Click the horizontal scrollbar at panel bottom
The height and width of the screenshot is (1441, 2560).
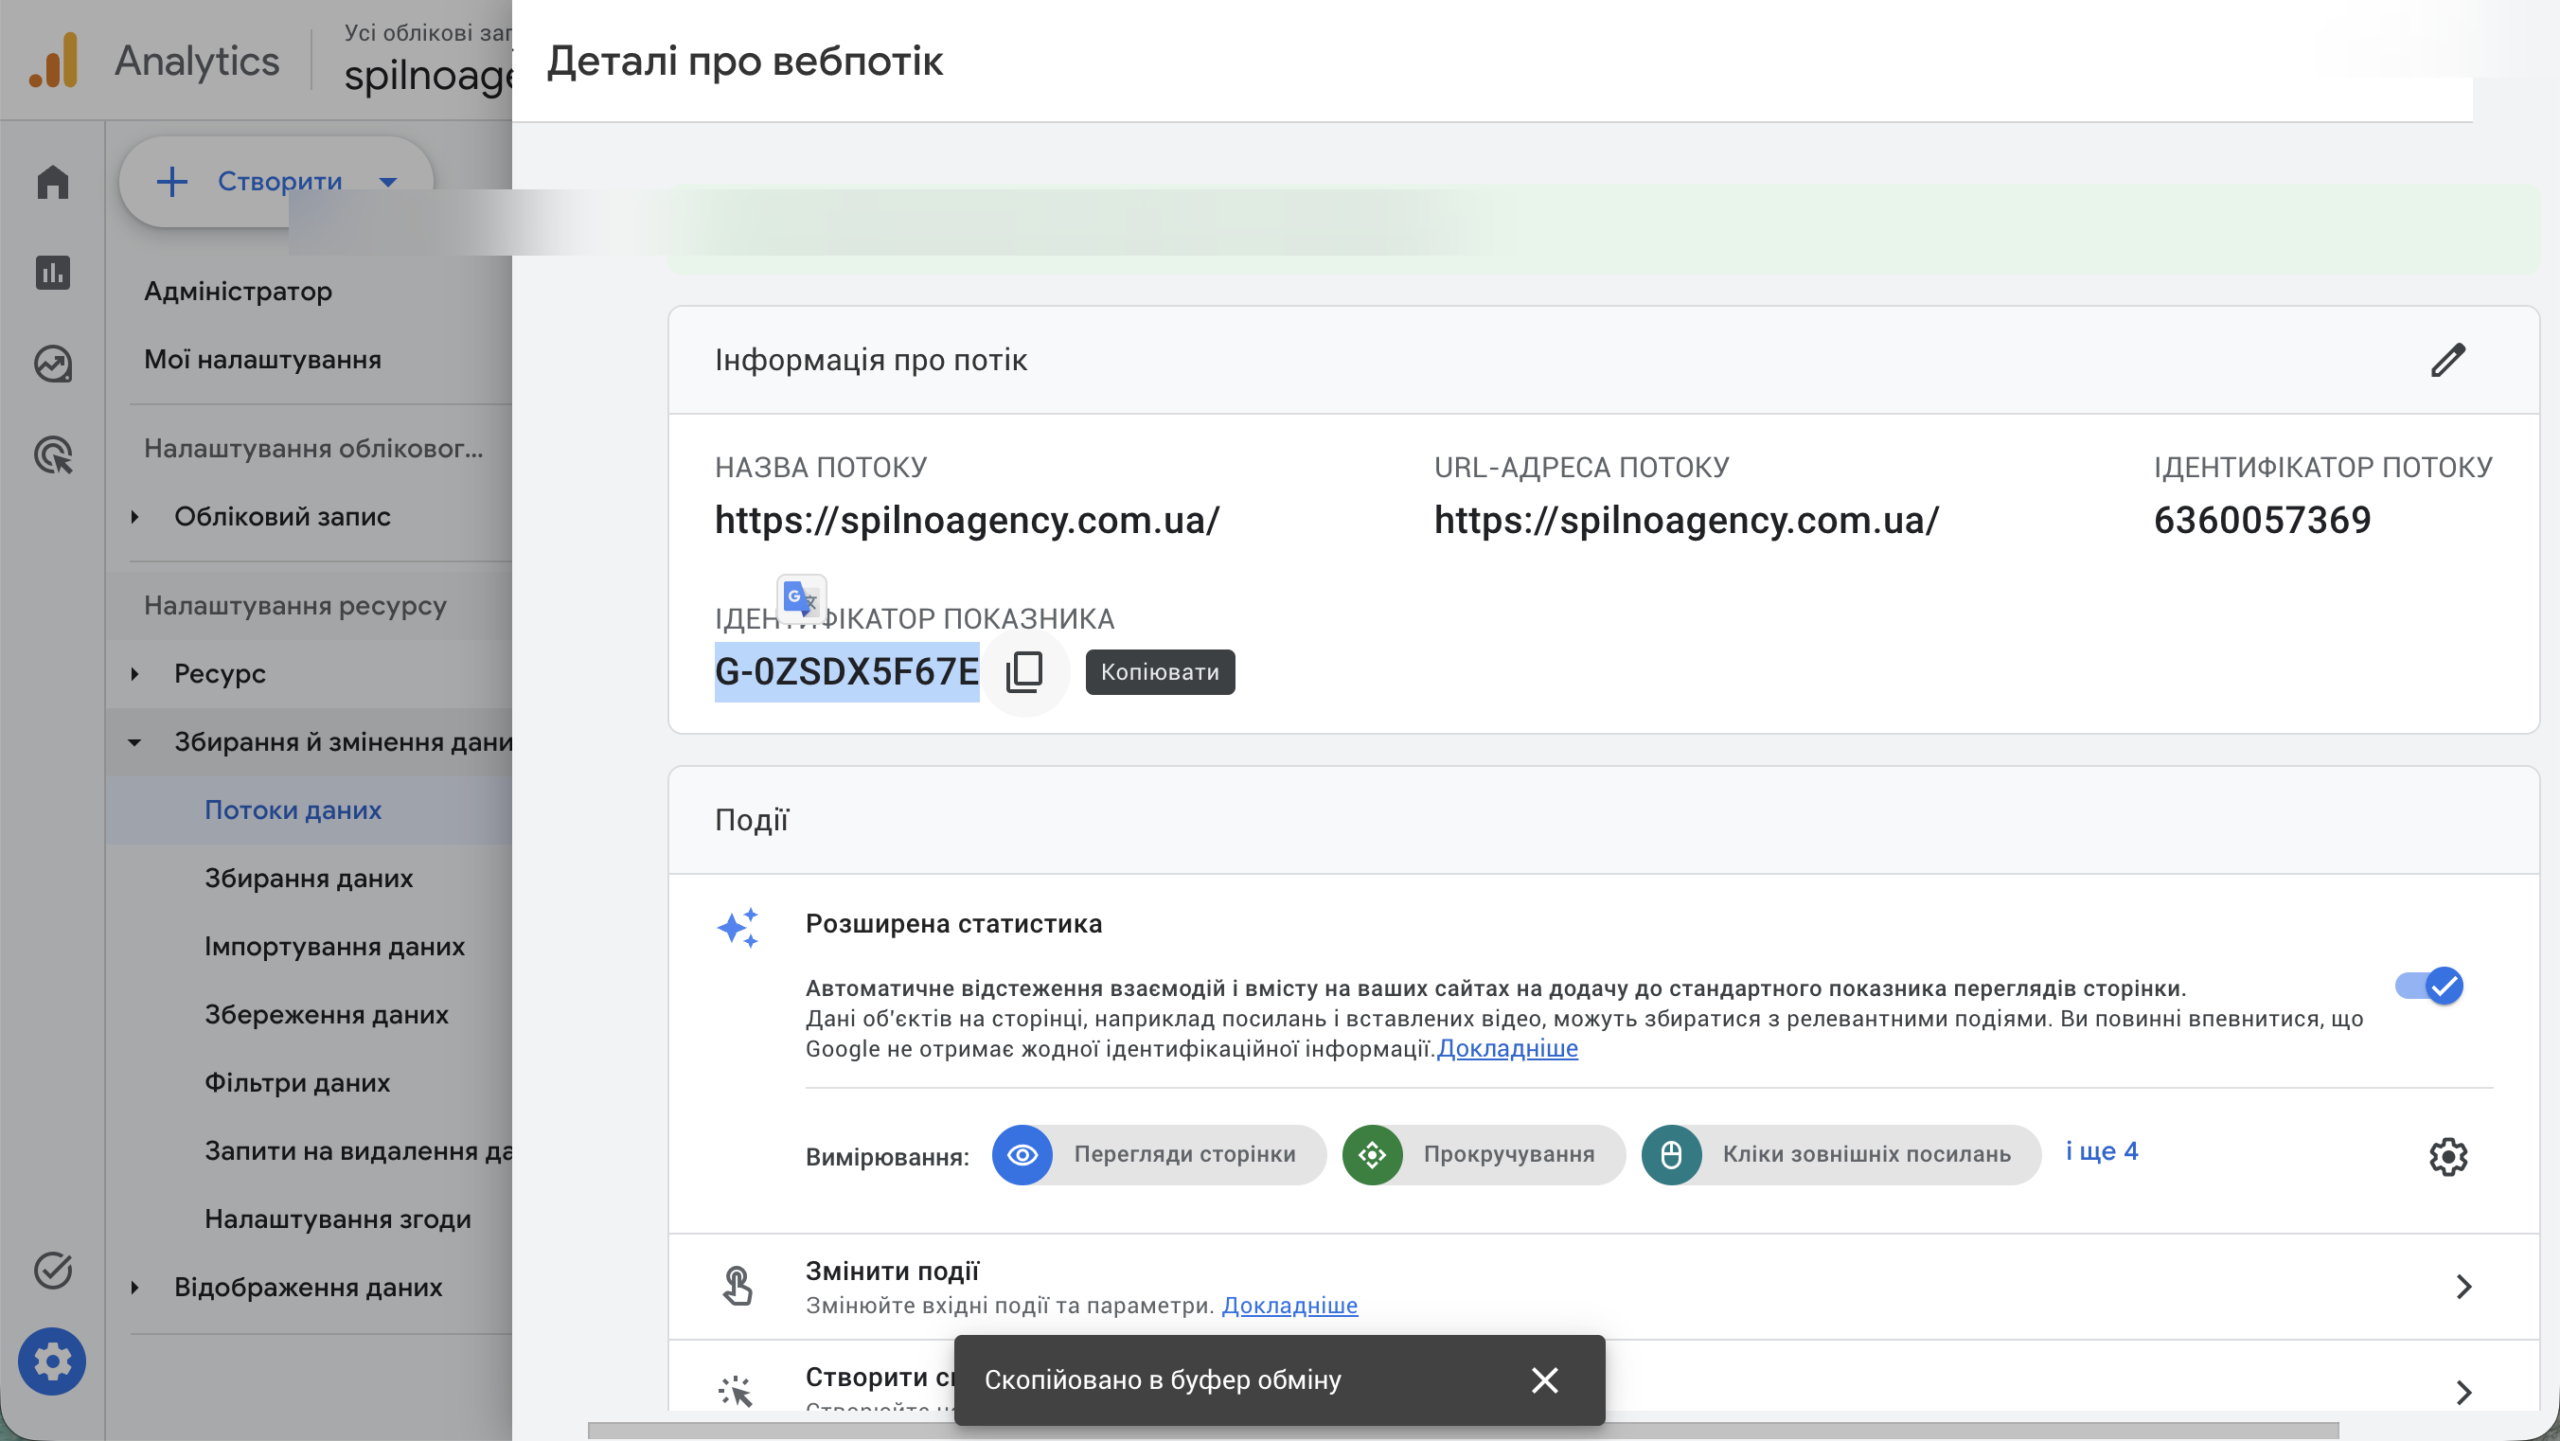pos(1463,1430)
